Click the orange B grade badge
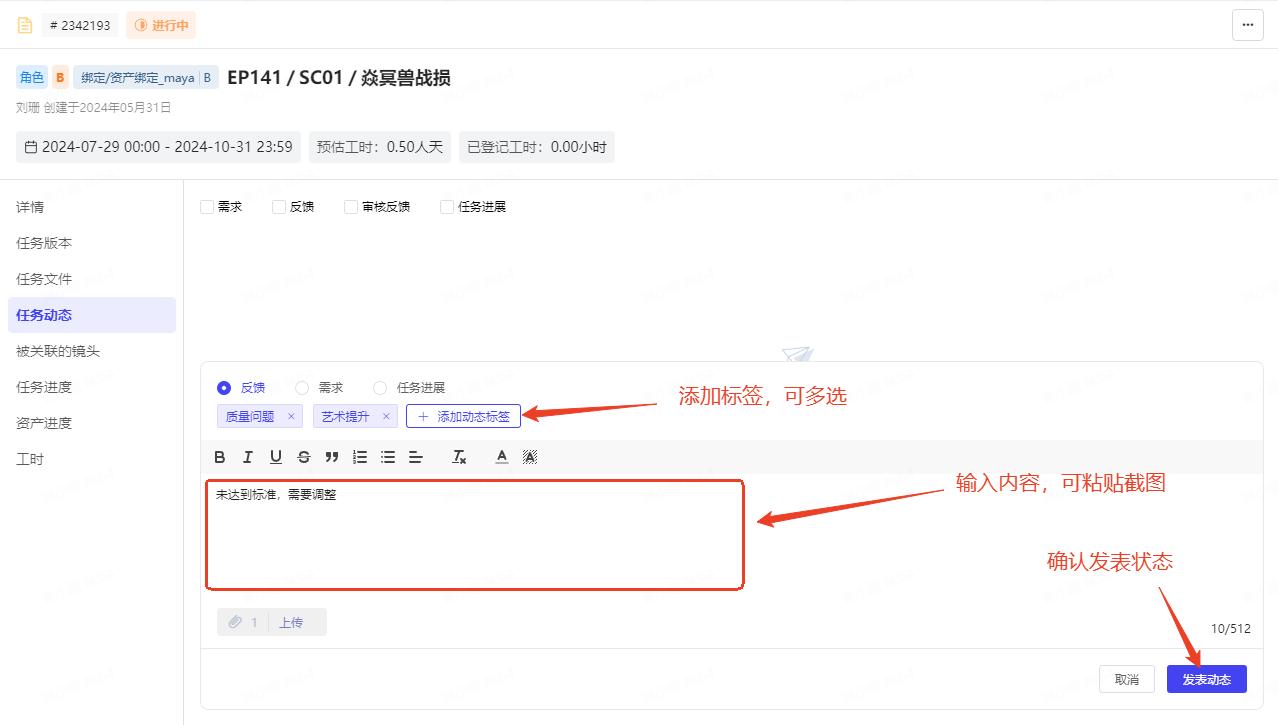This screenshot has height=725, width=1278. (x=60, y=77)
